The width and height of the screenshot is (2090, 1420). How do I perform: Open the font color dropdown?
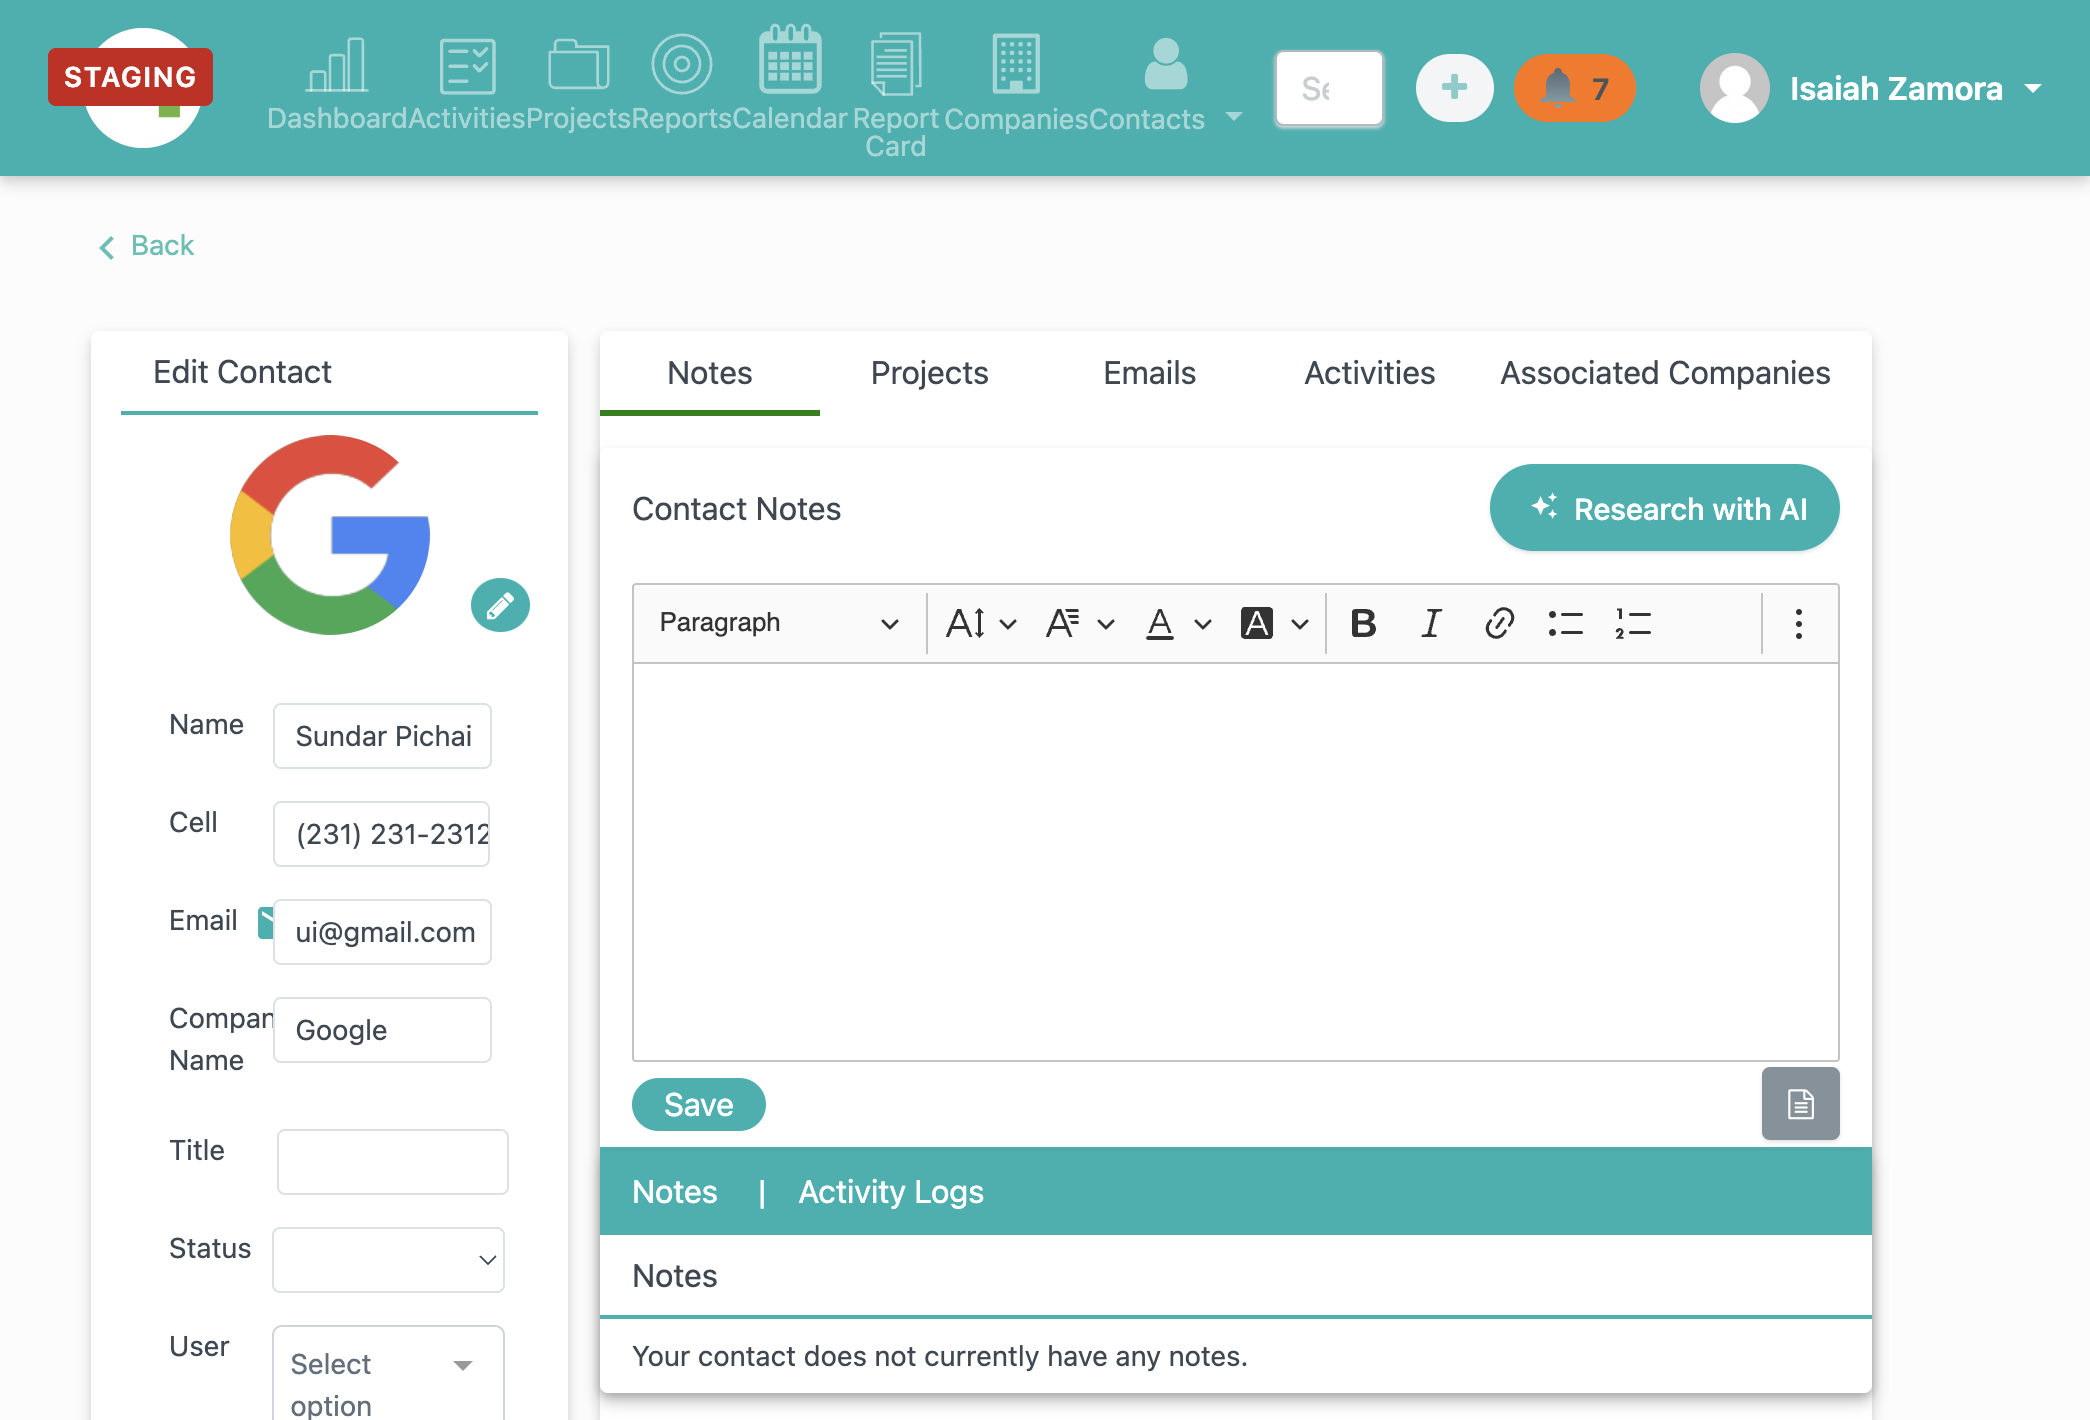click(x=1178, y=623)
